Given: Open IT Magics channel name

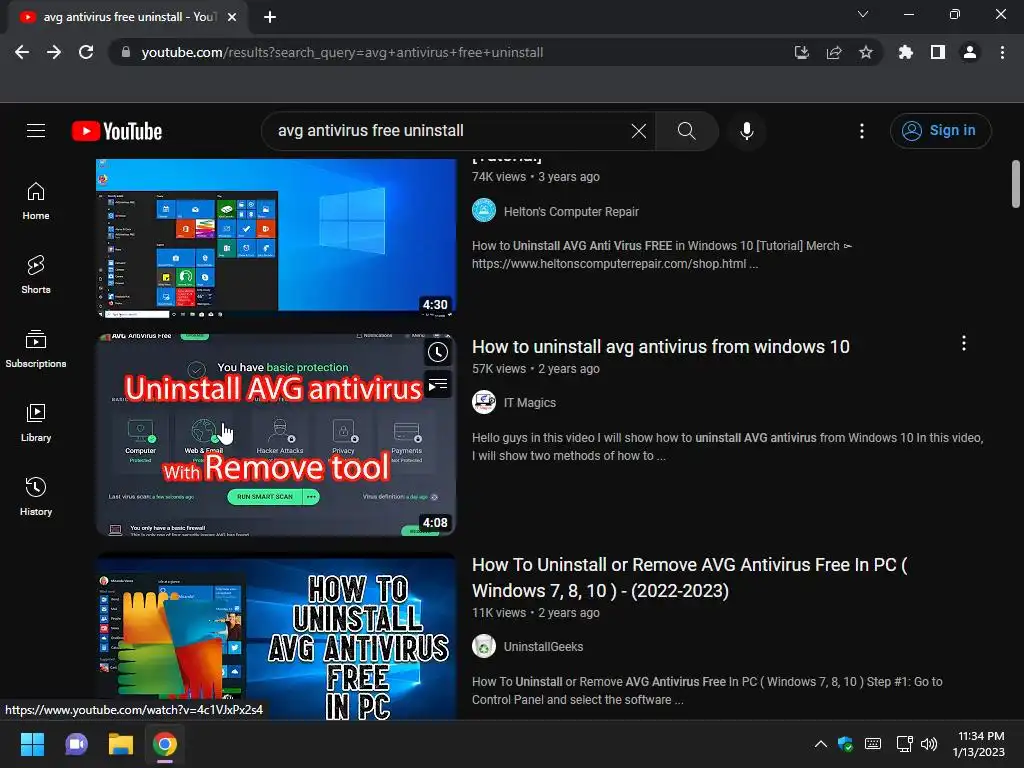Looking at the screenshot, I should (530, 403).
